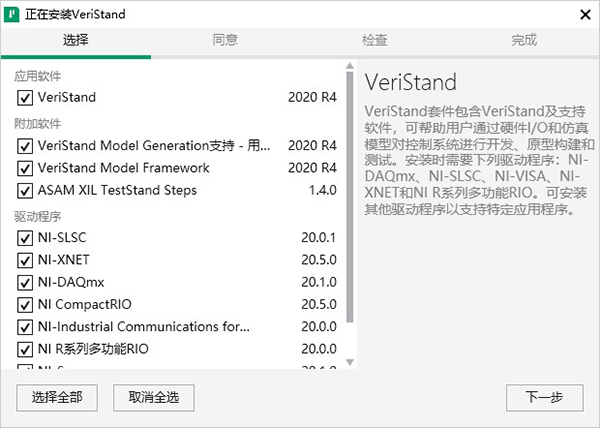Switch to the 选择 tab

[x=75, y=41]
